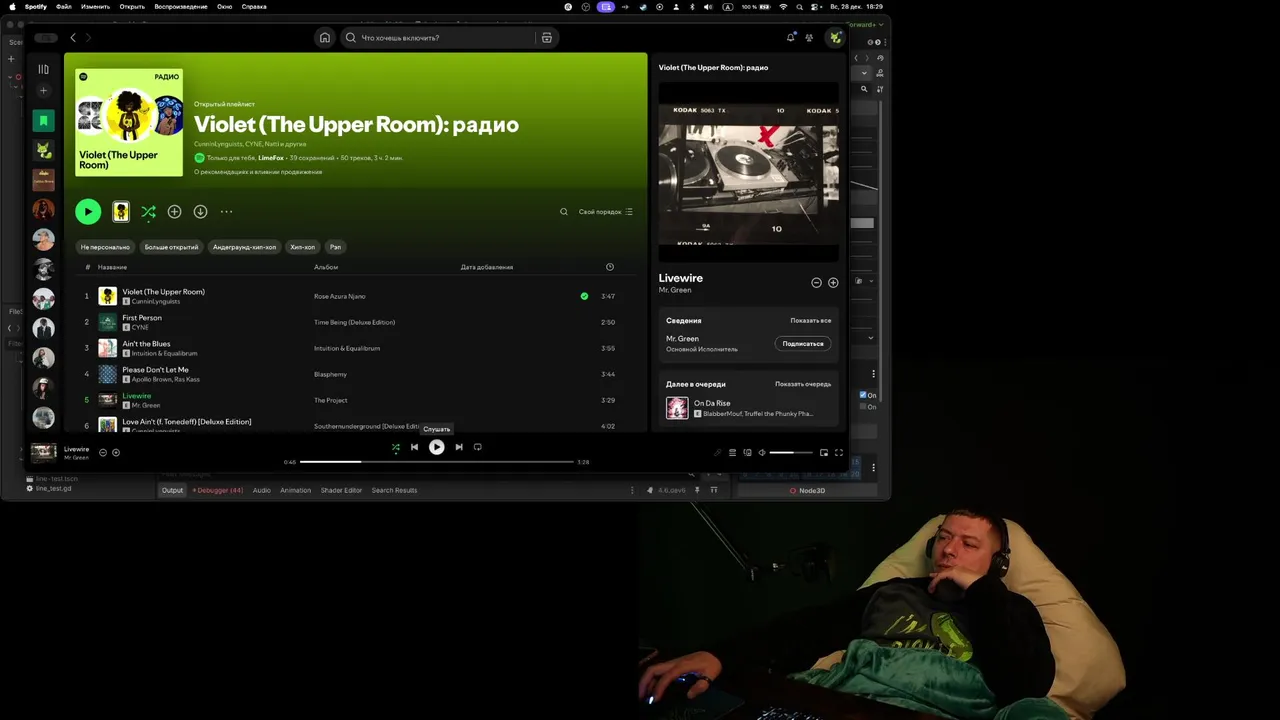1280x720 pixels.
Task: Open the queue icon in player bar
Action: point(732,453)
